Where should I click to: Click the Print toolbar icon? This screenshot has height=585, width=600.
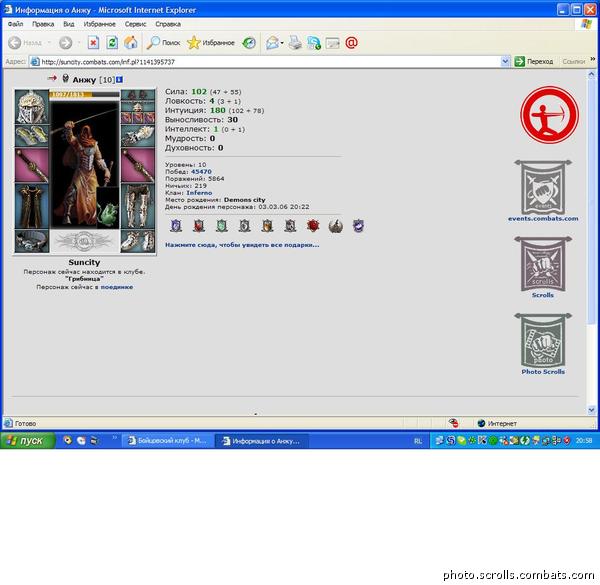click(x=295, y=43)
